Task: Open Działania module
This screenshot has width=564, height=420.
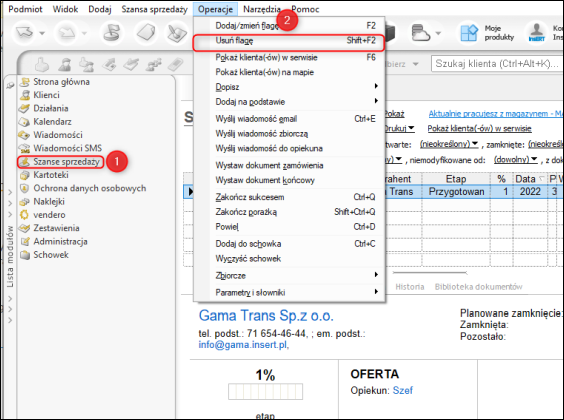Action: tap(44, 109)
